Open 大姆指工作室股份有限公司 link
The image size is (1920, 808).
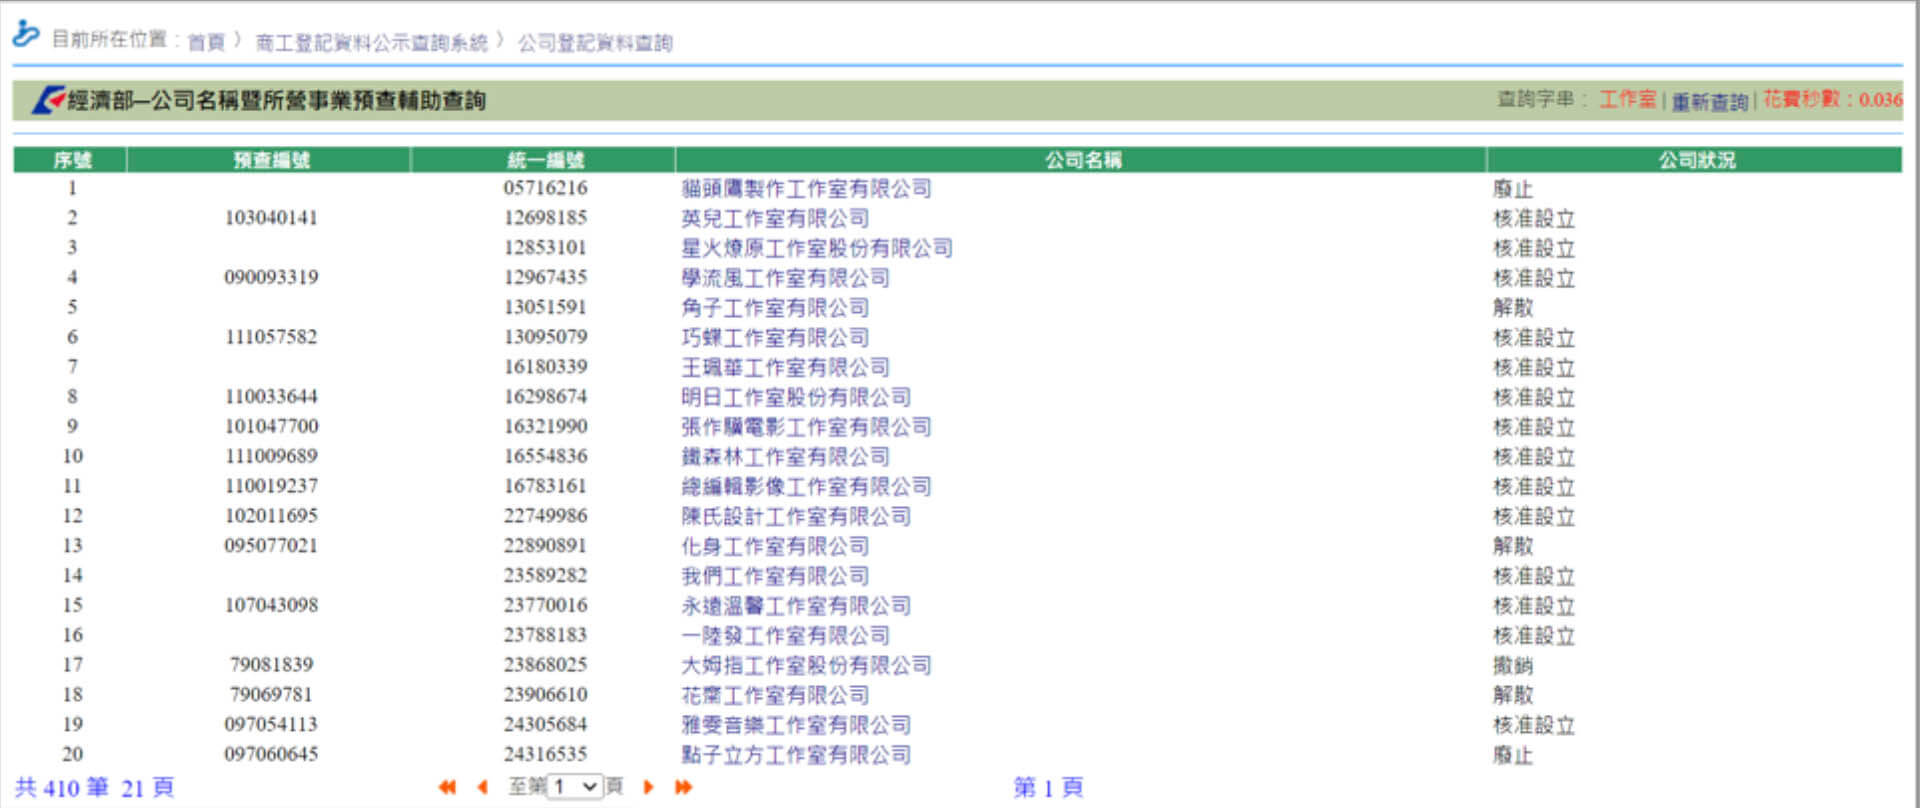(806, 665)
